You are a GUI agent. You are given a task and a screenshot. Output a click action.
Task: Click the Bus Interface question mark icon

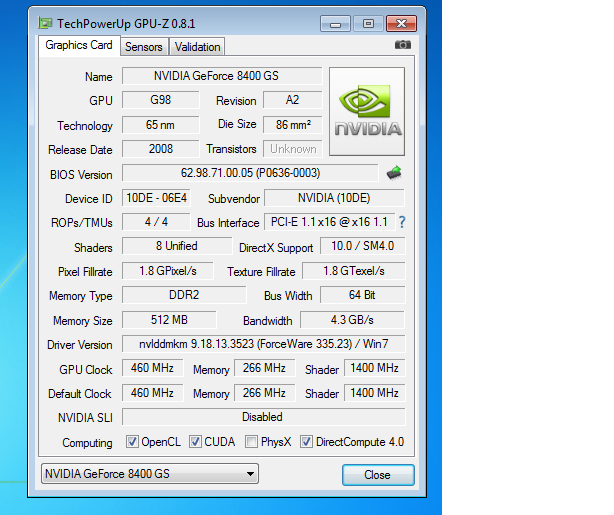[x=402, y=222]
